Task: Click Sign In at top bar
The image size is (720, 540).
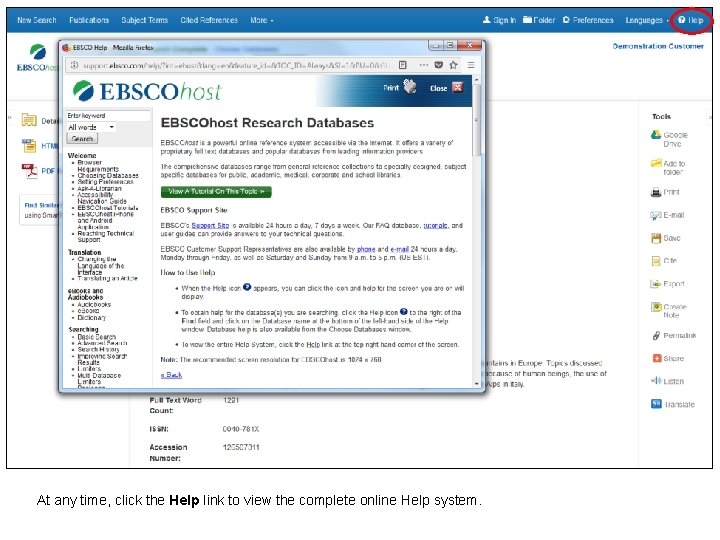Action: coord(500,20)
